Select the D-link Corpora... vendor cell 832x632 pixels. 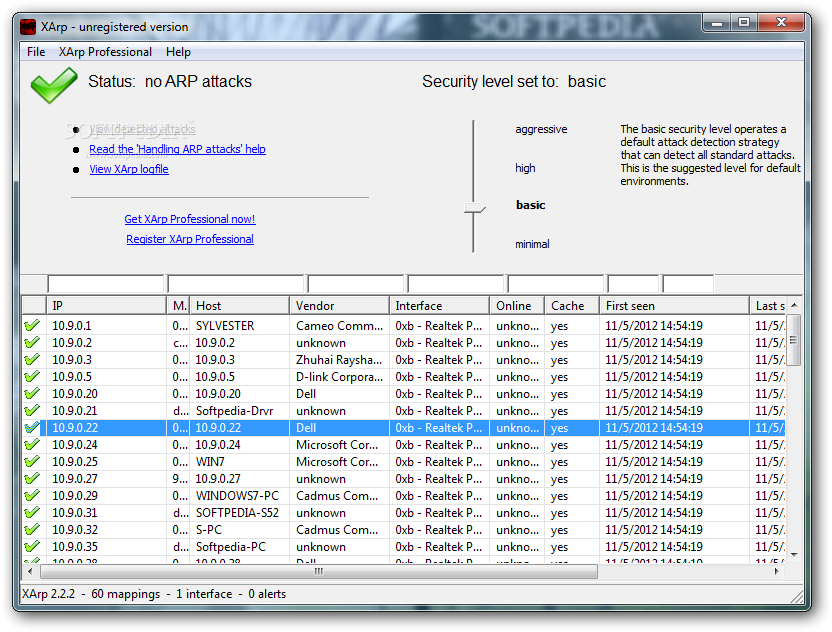[x=339, y=376]
